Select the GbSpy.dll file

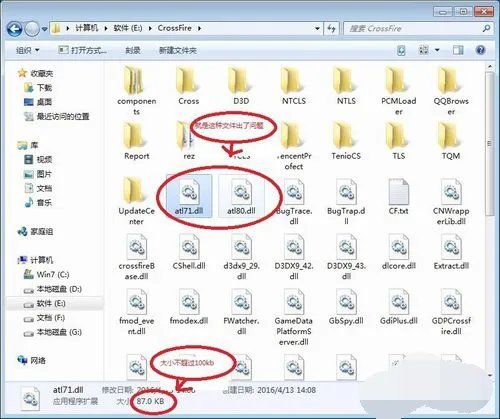pos(346,307)
